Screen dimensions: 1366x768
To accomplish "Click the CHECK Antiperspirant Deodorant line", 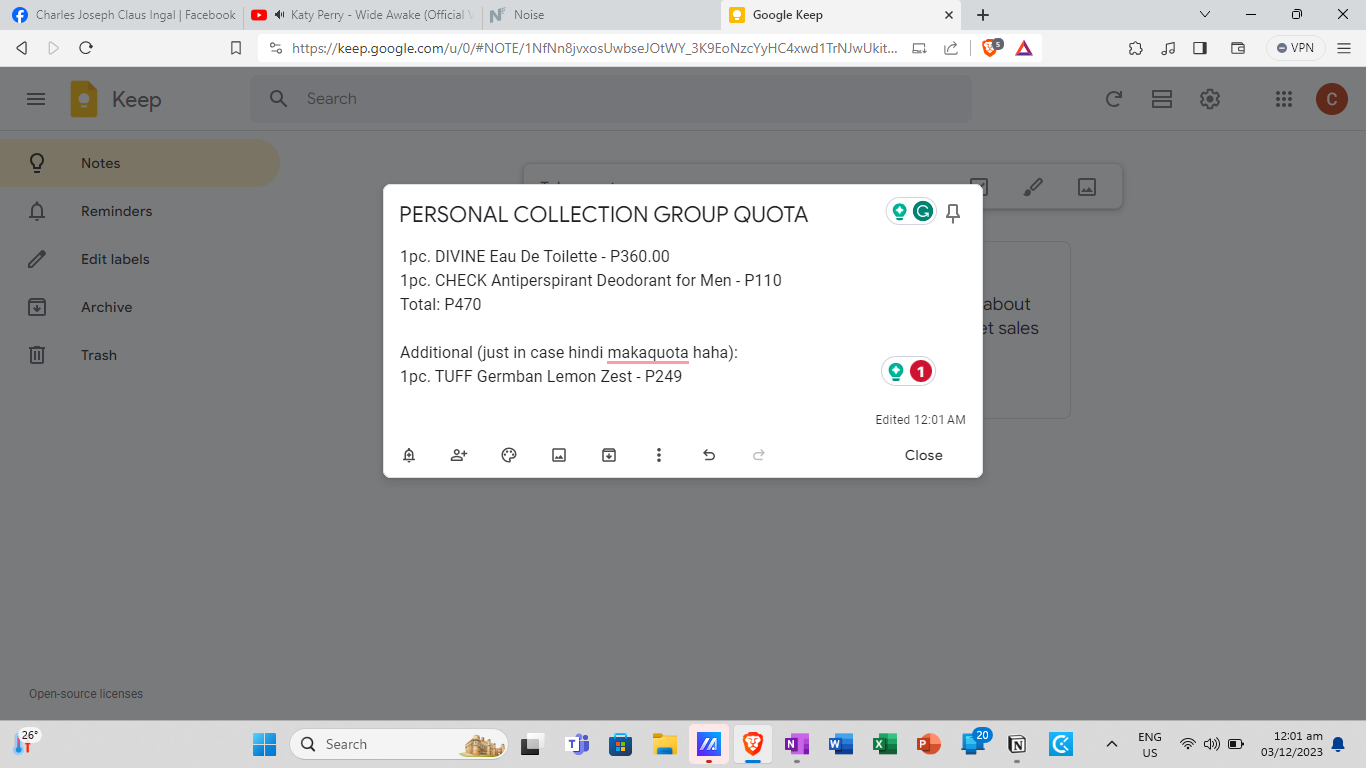I will point(591,280).
